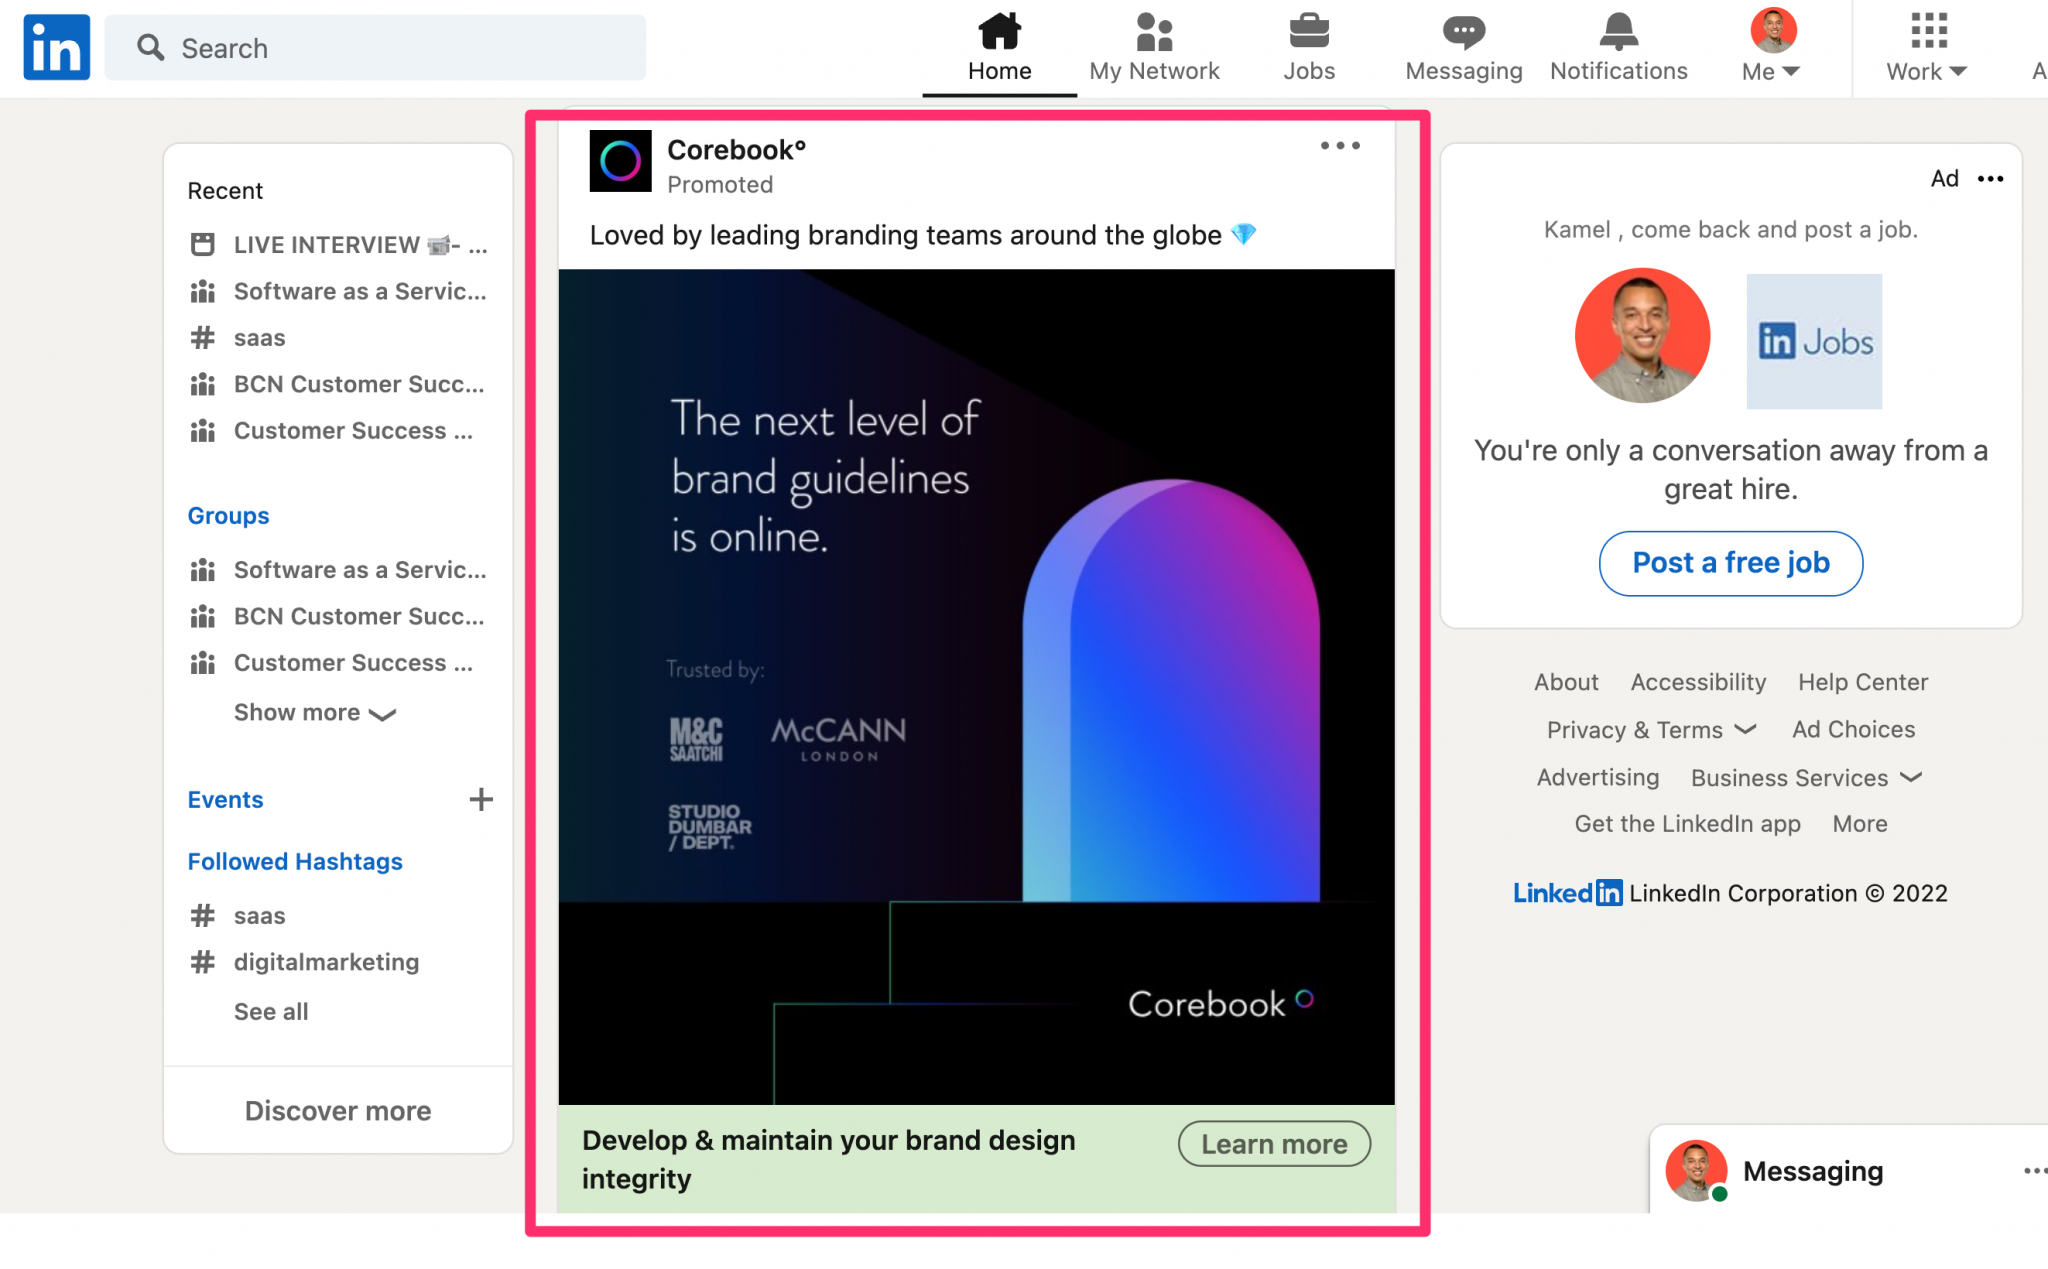Expand the Me dropdown menu

coord(1772,69)
